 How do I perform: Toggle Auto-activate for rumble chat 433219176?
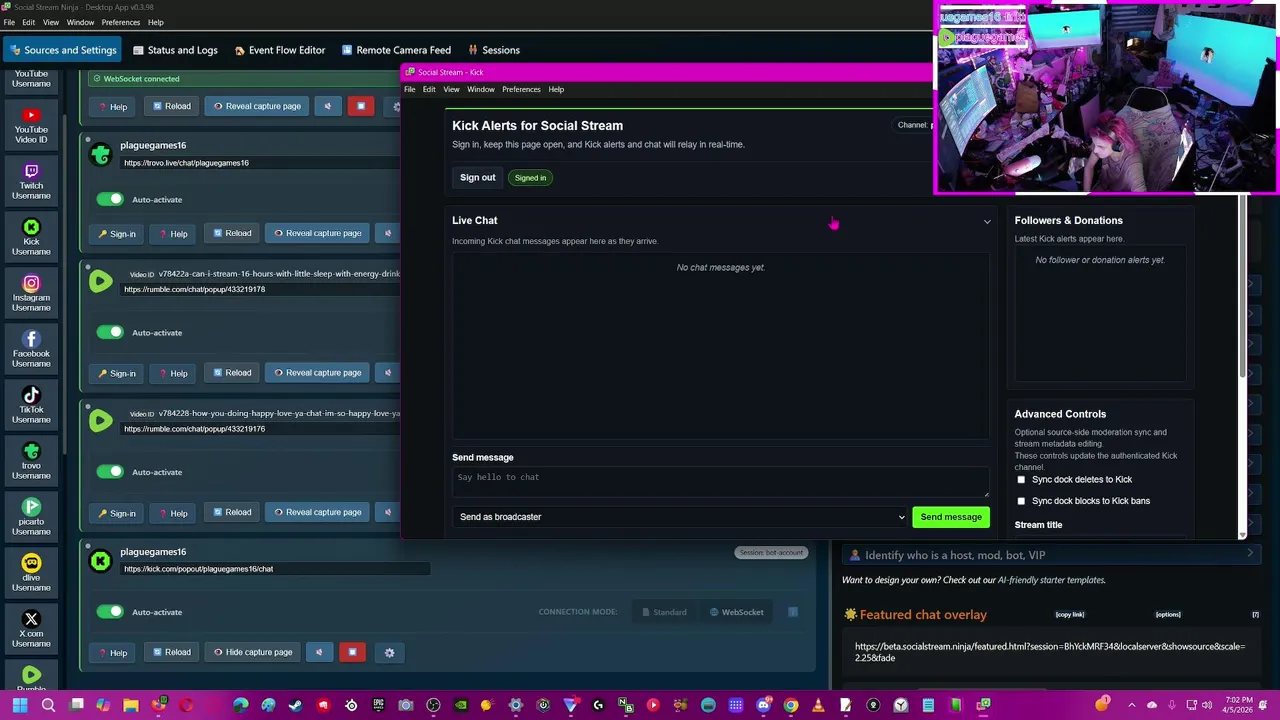click(110, 472)
